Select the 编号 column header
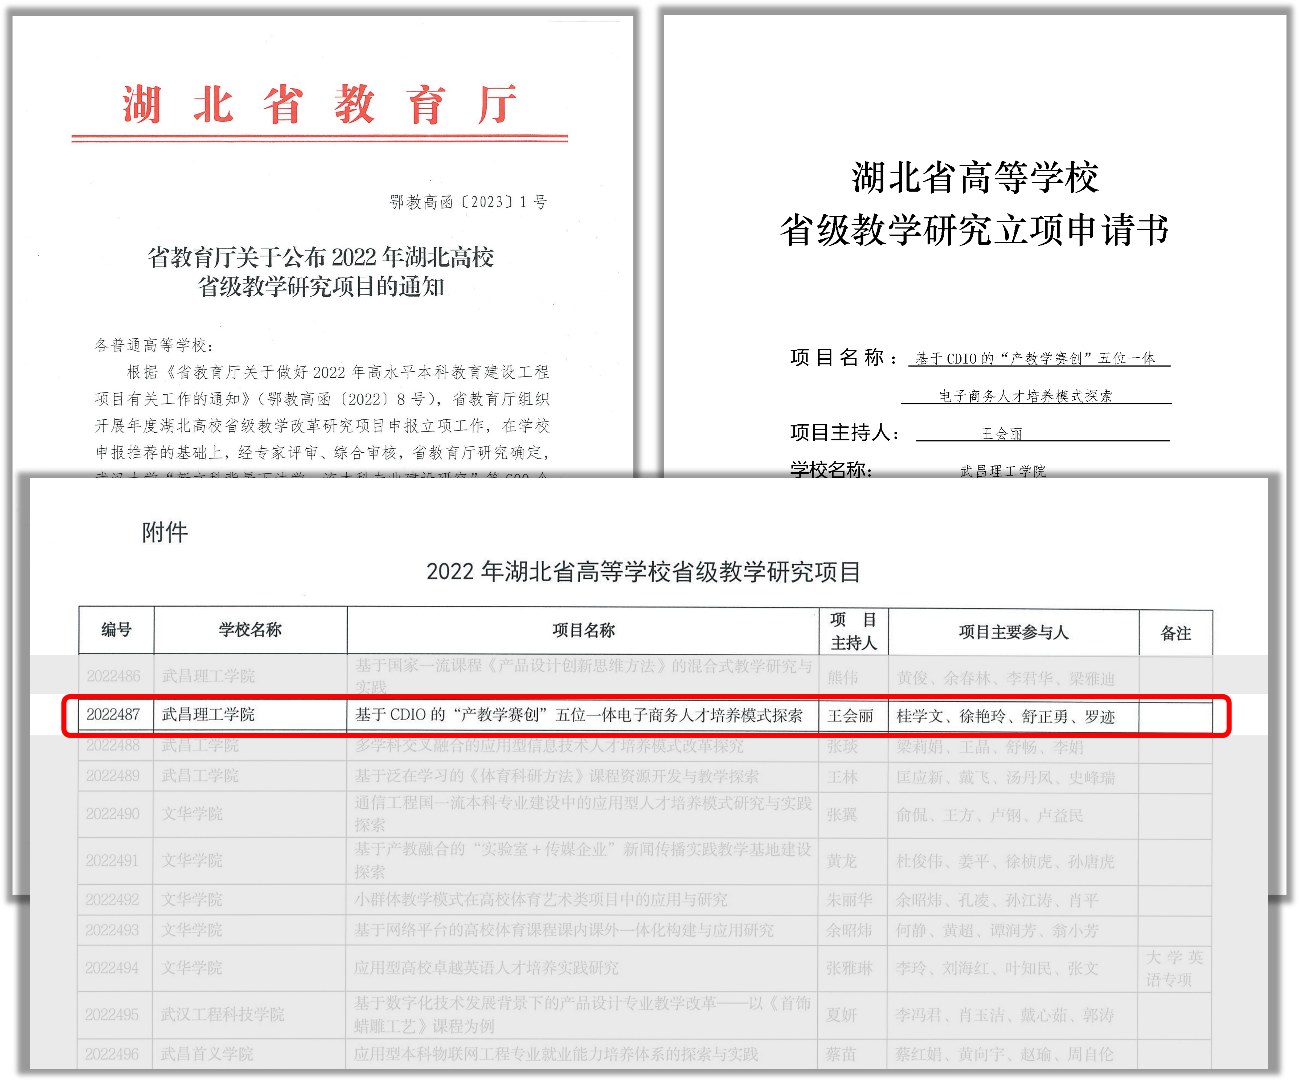Image resolution: width=1299 pixels, height=1081 pixels. point(116,630)
